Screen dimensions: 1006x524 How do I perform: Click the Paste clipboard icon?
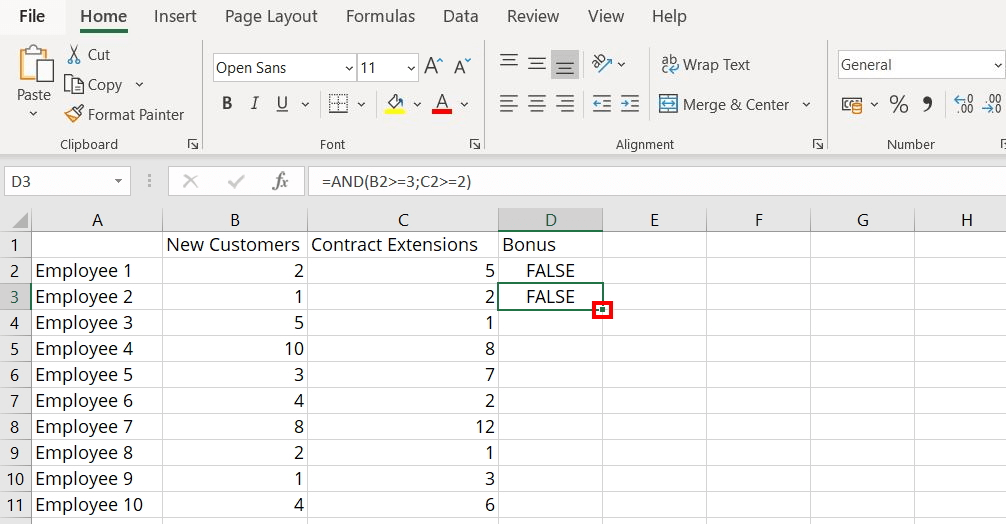[35, 64]
